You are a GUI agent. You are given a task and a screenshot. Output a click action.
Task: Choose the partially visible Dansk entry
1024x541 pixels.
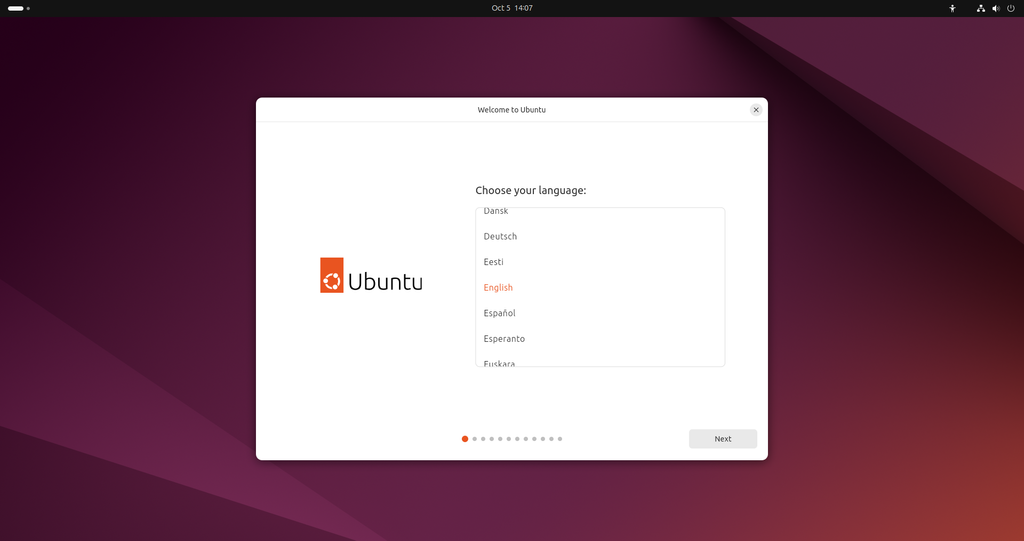(496, 212)
